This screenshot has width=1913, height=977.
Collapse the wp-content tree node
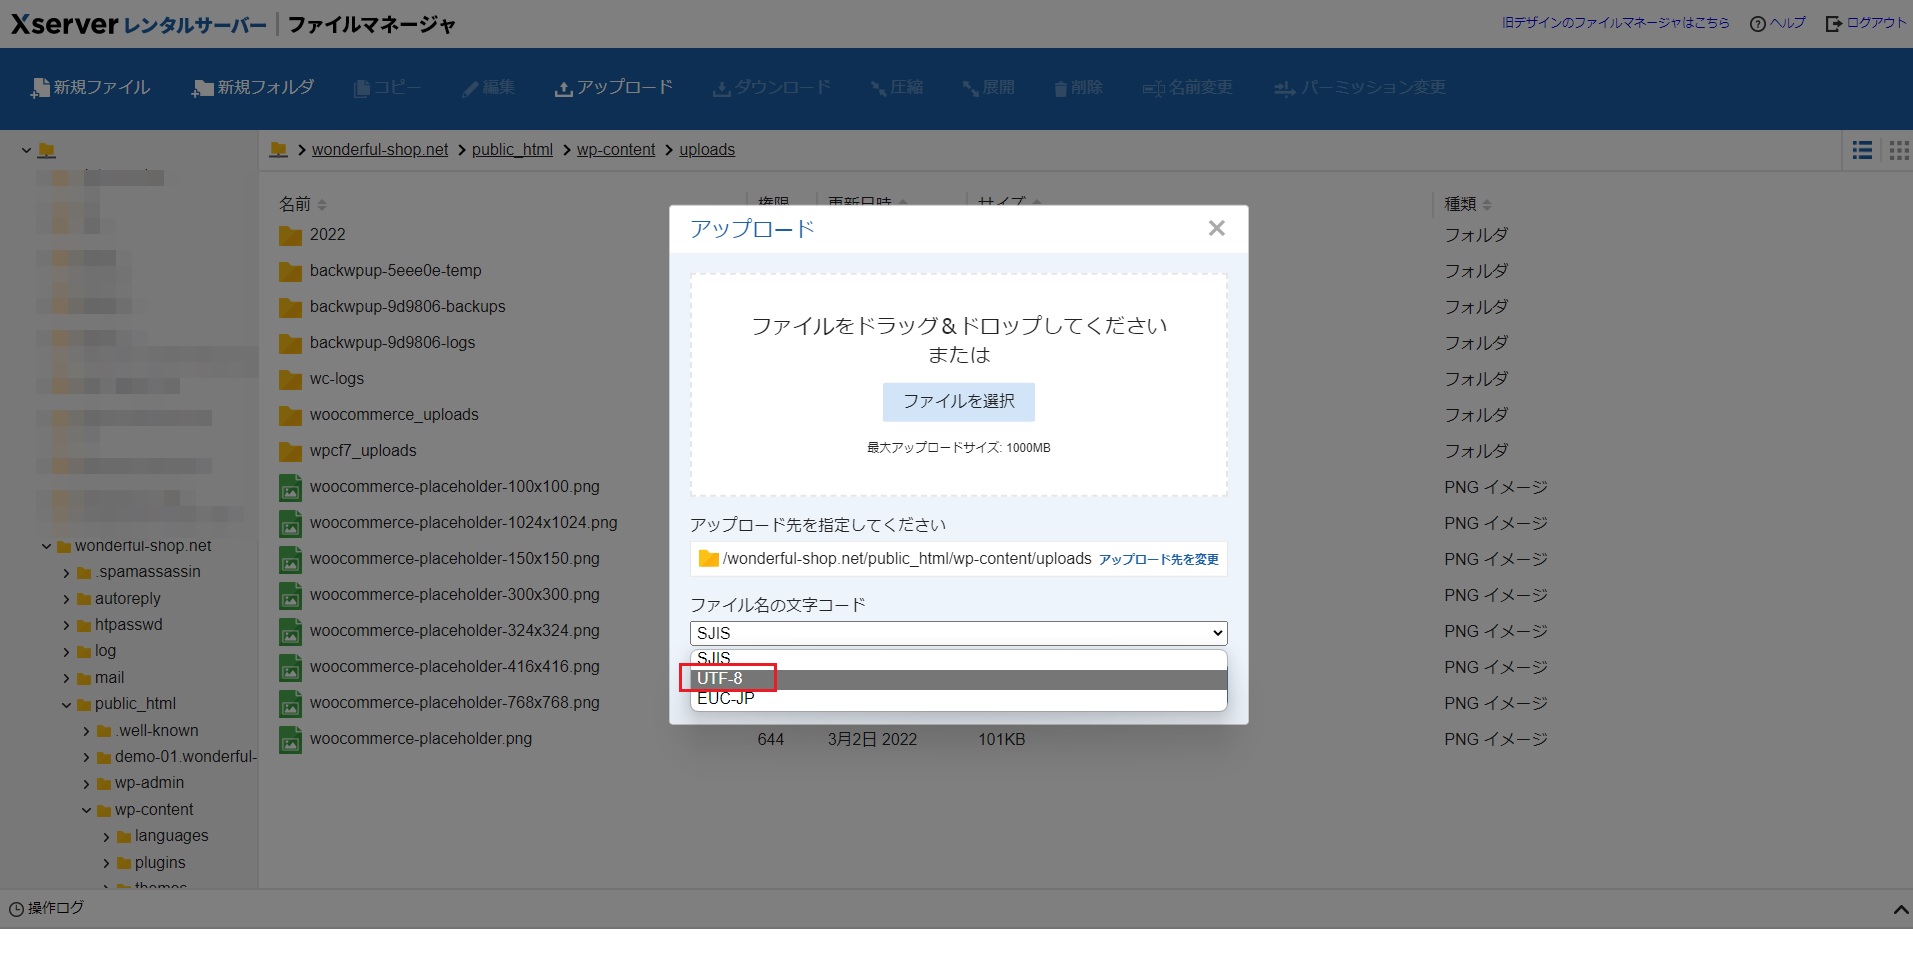point(85,809)
